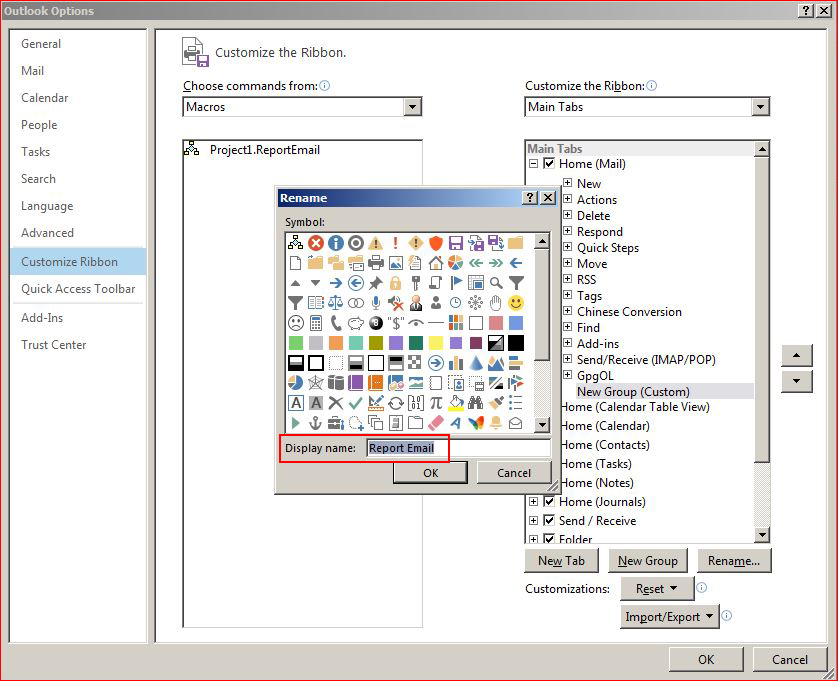Viewport: 838px width, 681px height.
Task: Choose the piggy bank symbol
Action: pyautogui.click(x=356, y=323)
